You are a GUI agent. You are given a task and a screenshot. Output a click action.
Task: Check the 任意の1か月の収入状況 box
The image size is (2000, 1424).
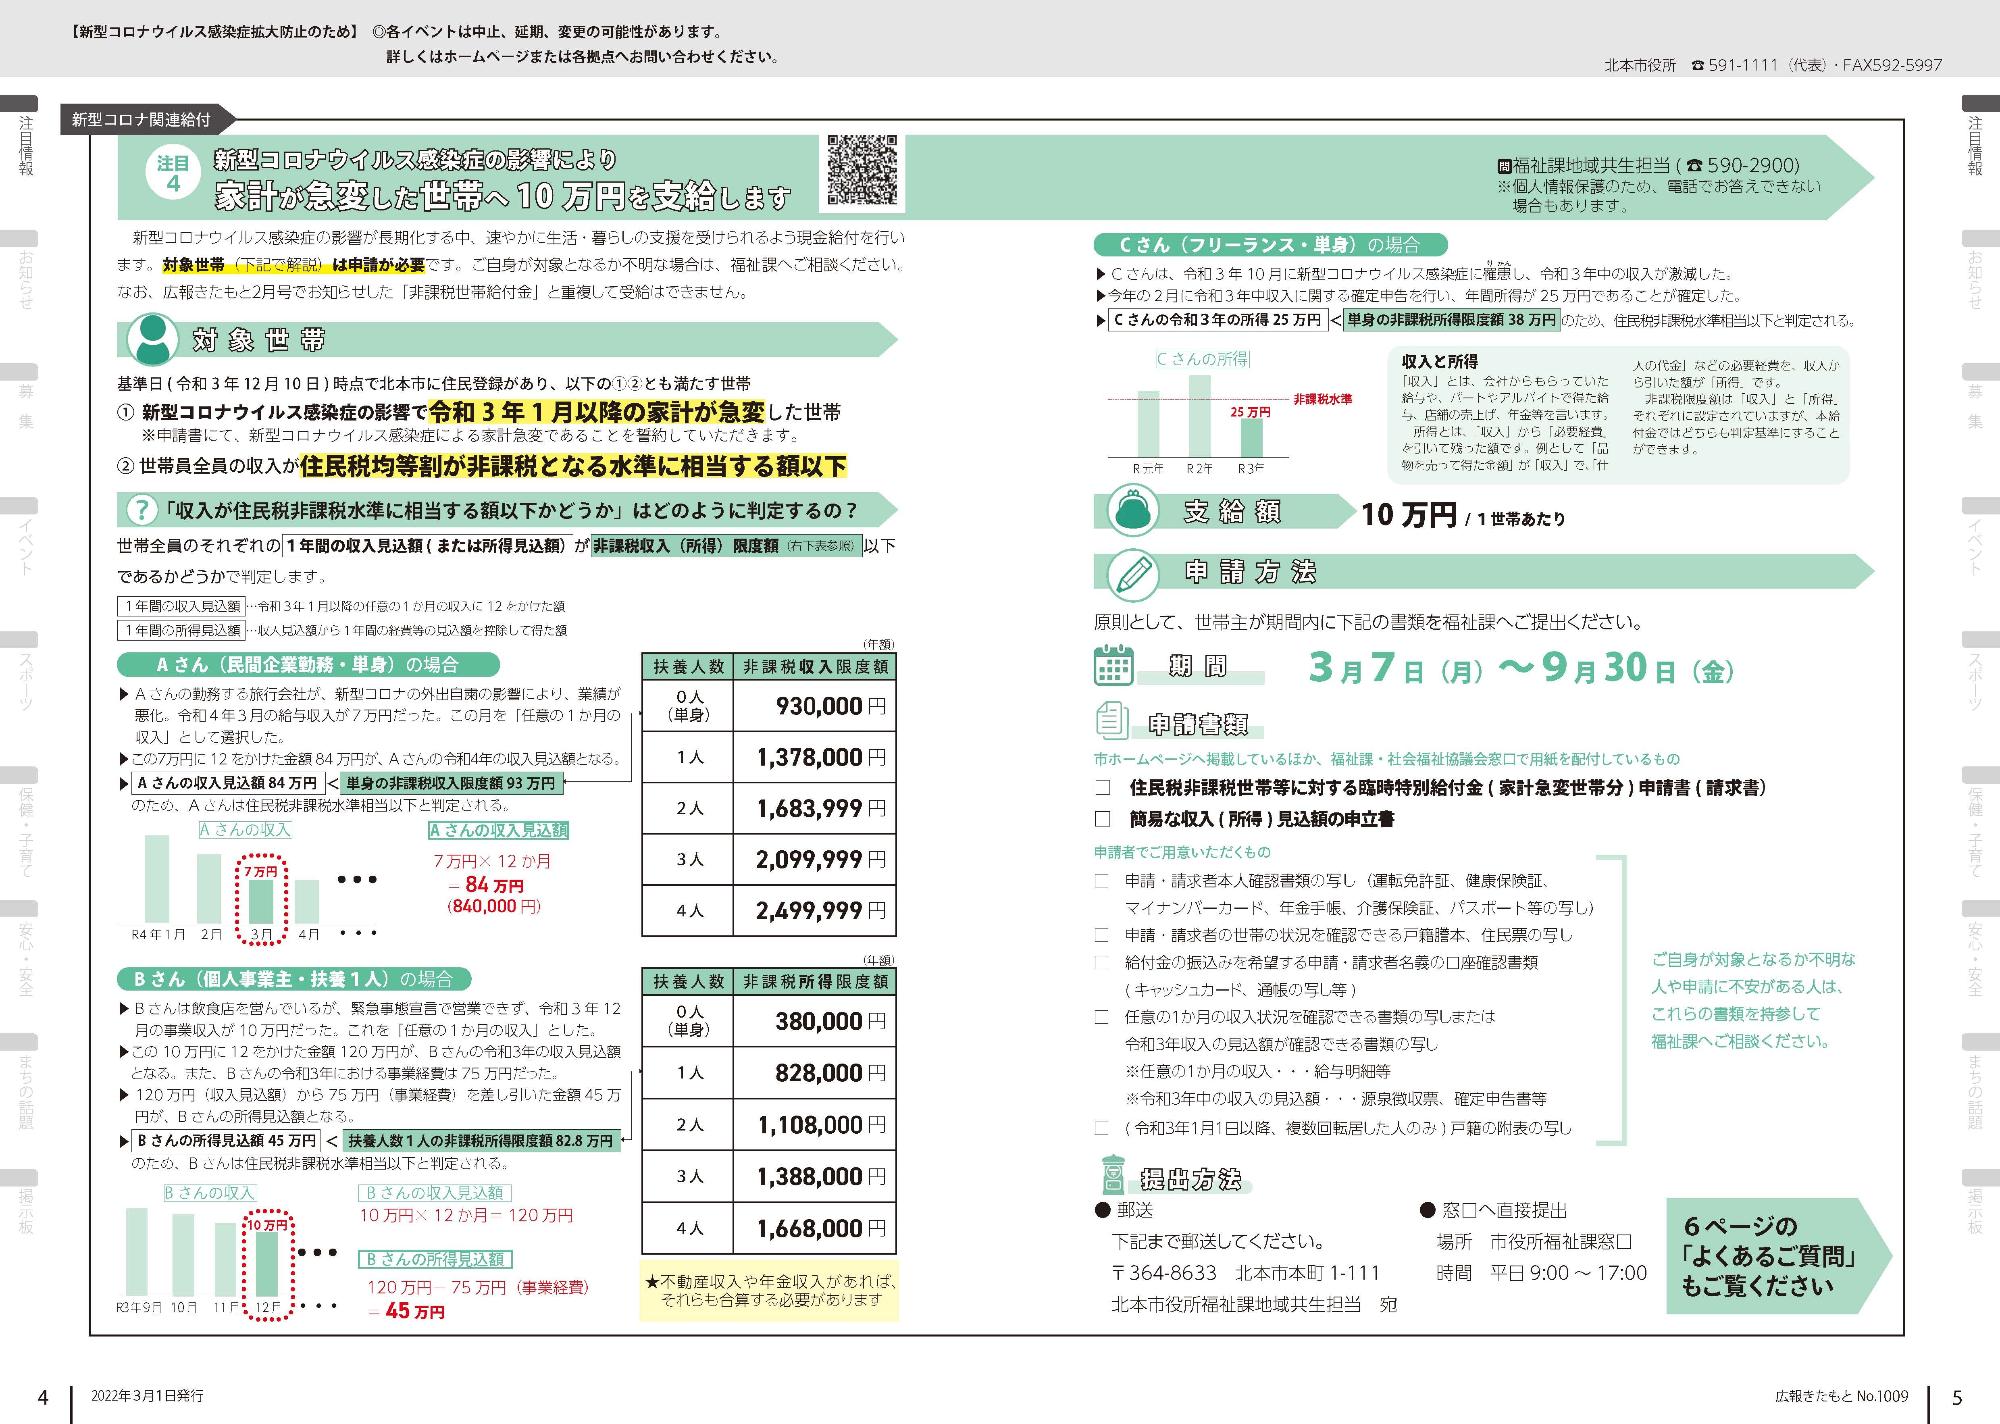[x=1102, y=1018]
